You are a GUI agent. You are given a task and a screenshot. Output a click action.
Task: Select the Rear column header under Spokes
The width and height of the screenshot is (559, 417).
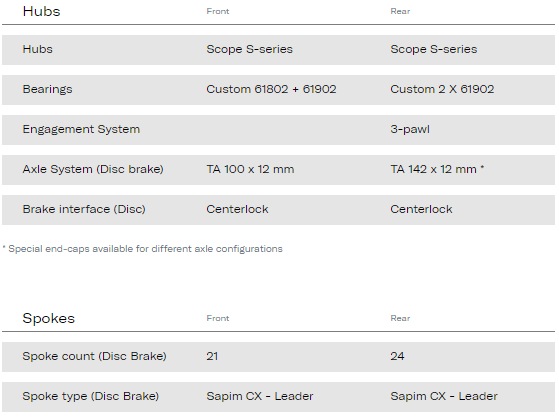[x=400, y=318]
